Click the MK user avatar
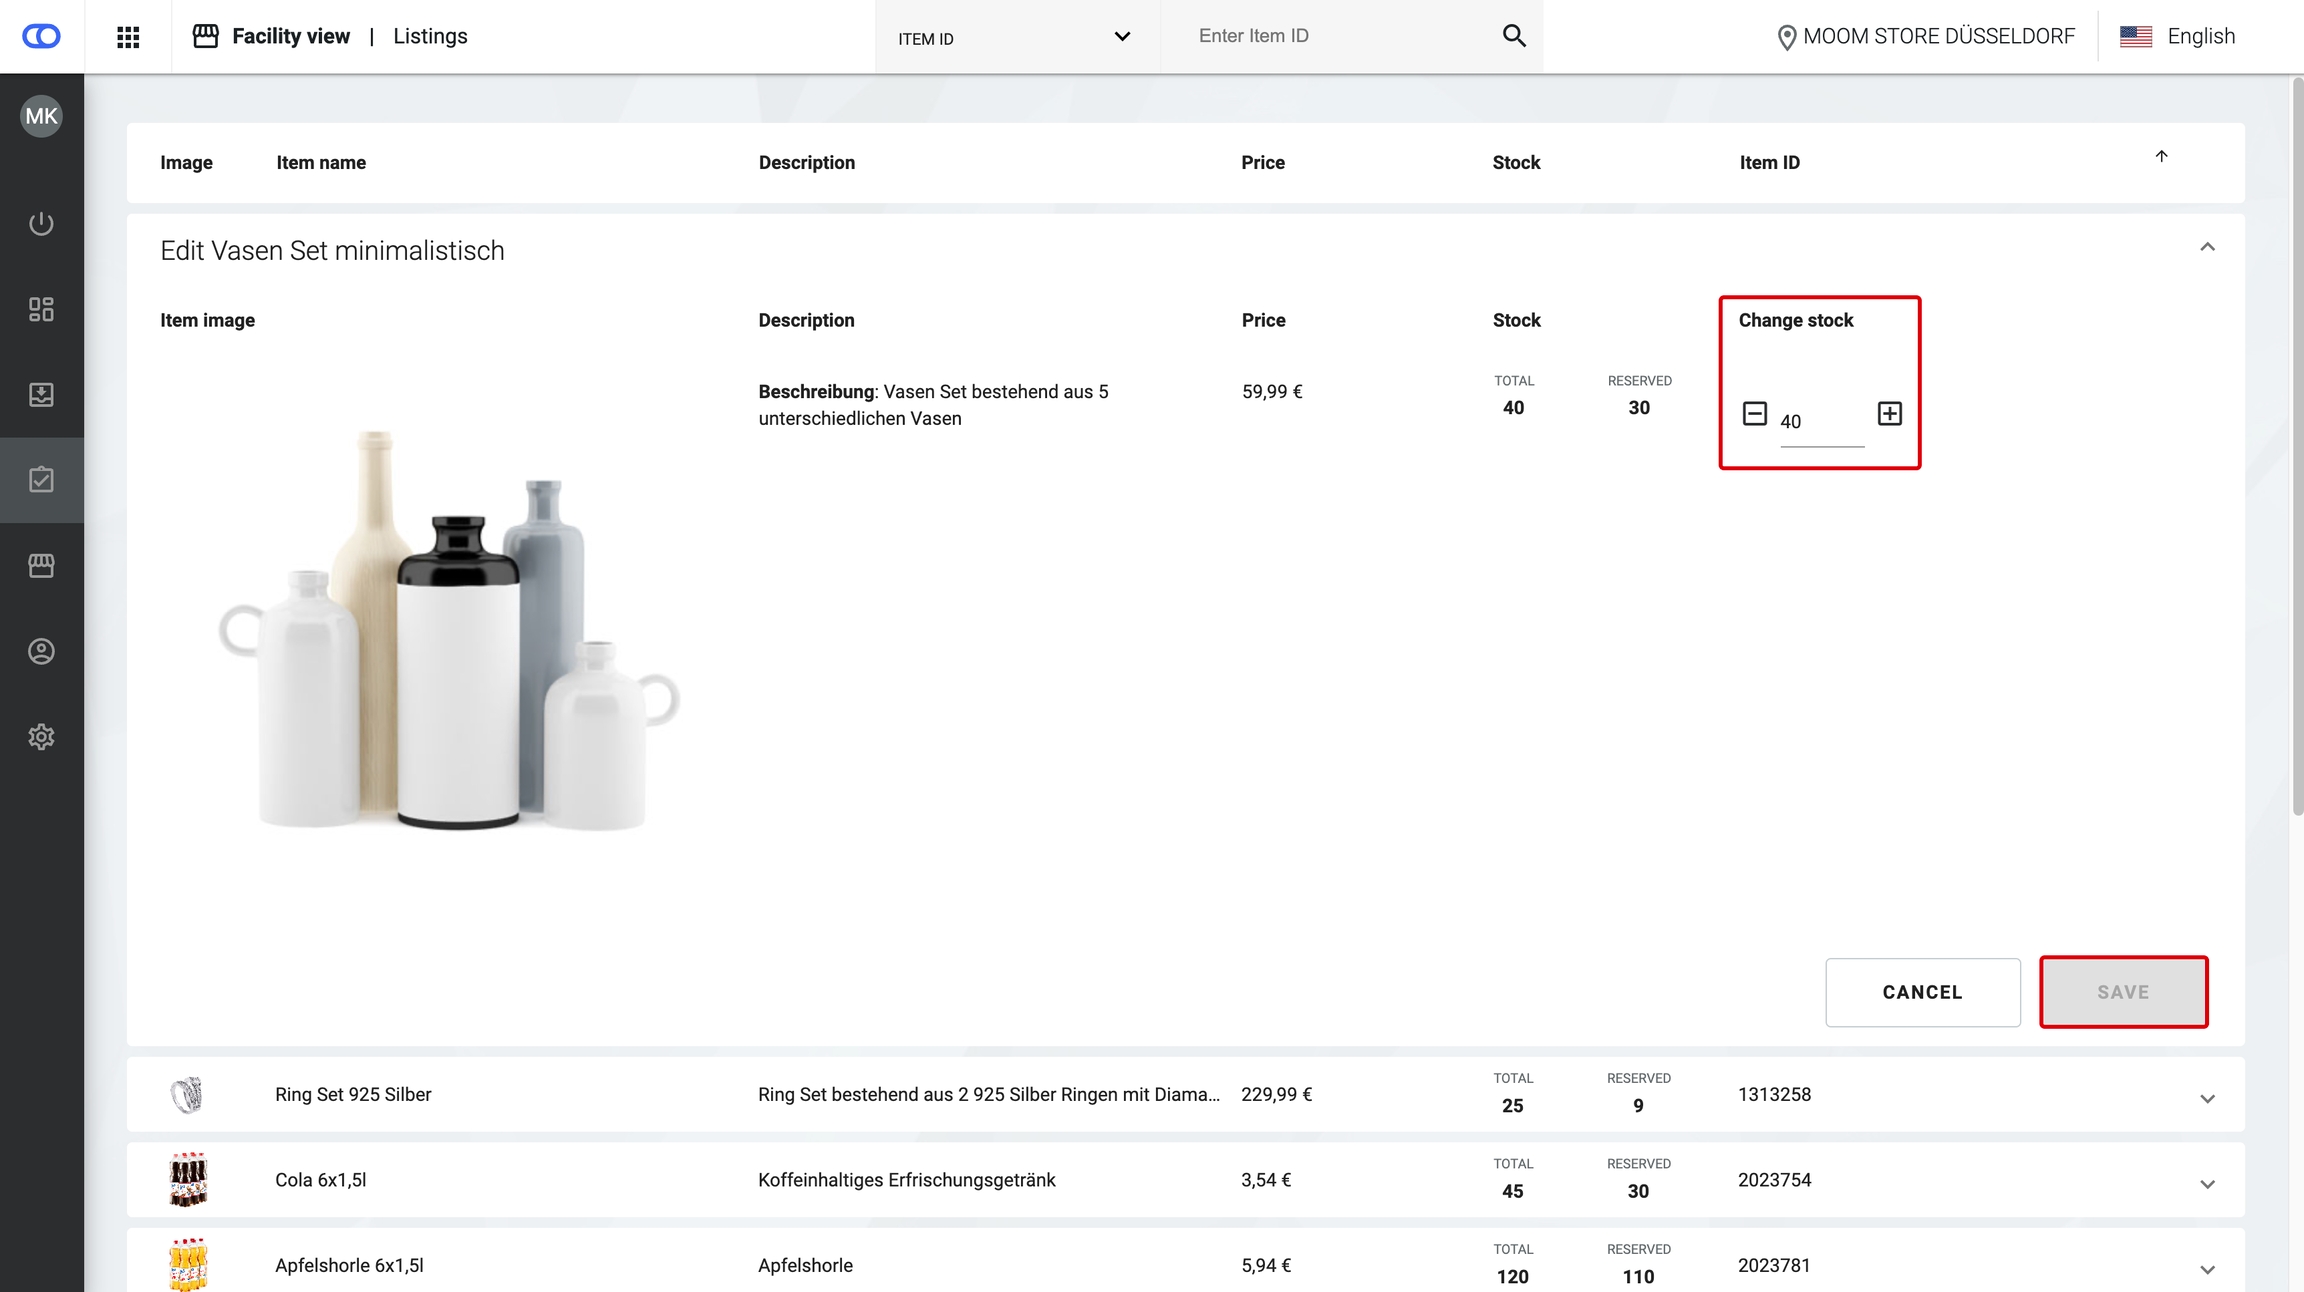 tap(41, 116)
